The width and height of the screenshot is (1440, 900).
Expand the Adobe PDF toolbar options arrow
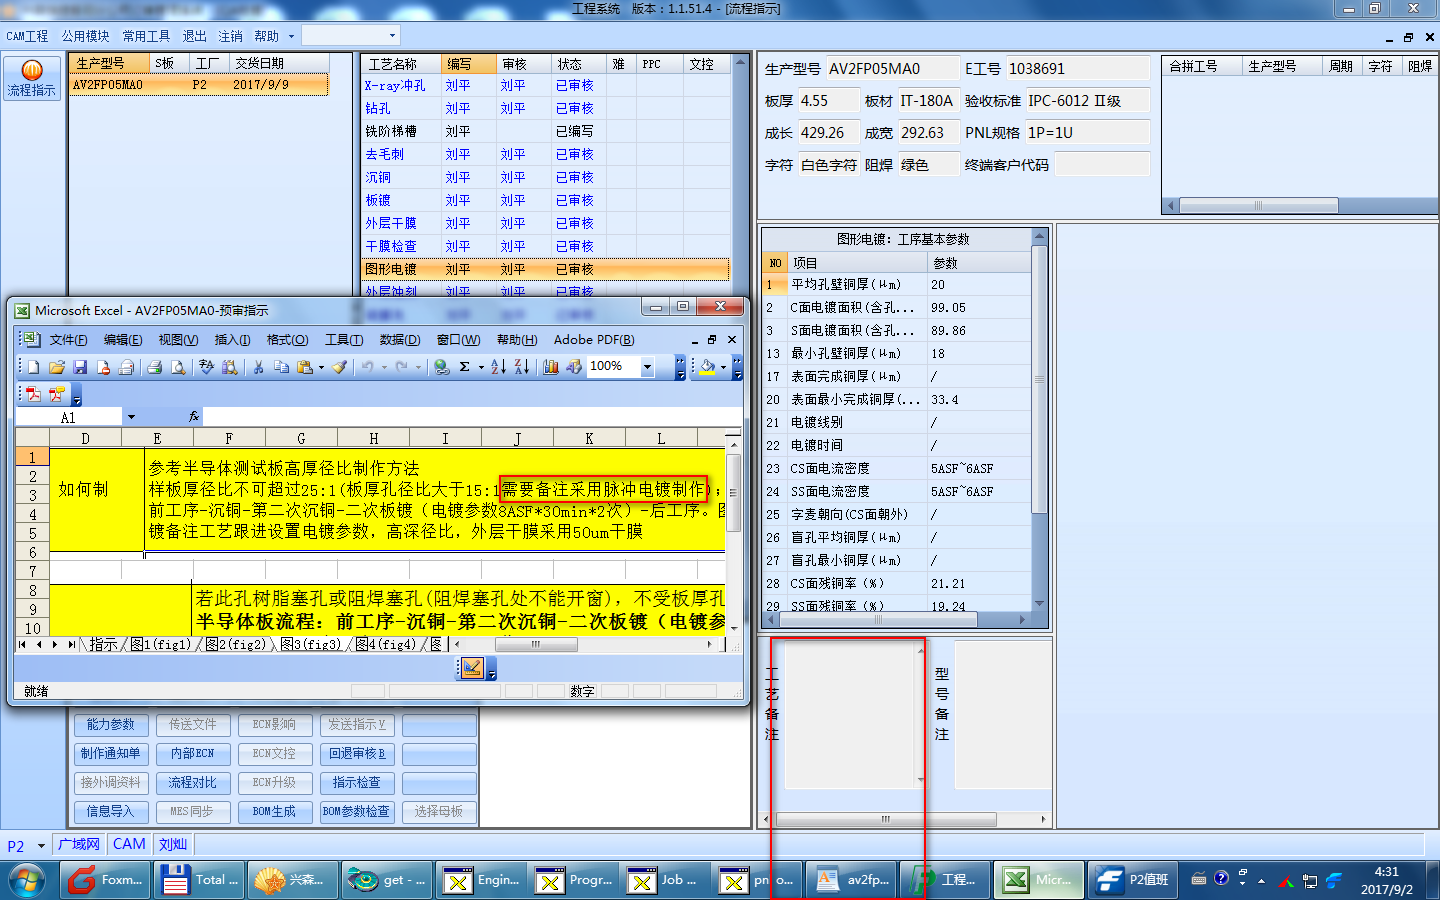coord(77,396)
